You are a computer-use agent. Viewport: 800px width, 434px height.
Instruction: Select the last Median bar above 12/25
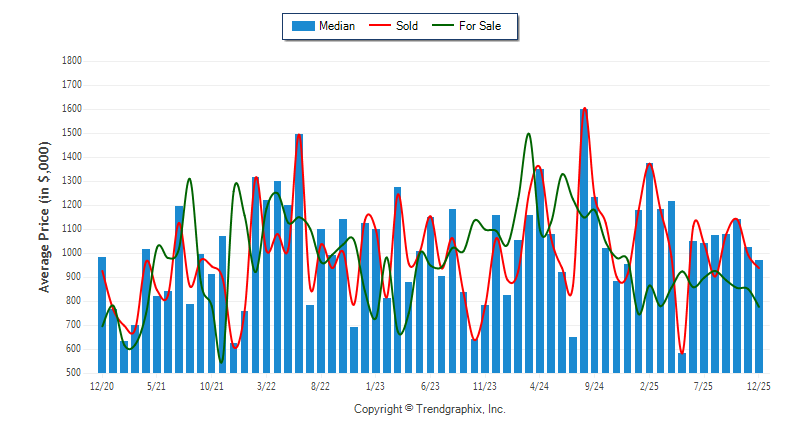(x=759, y=316)
